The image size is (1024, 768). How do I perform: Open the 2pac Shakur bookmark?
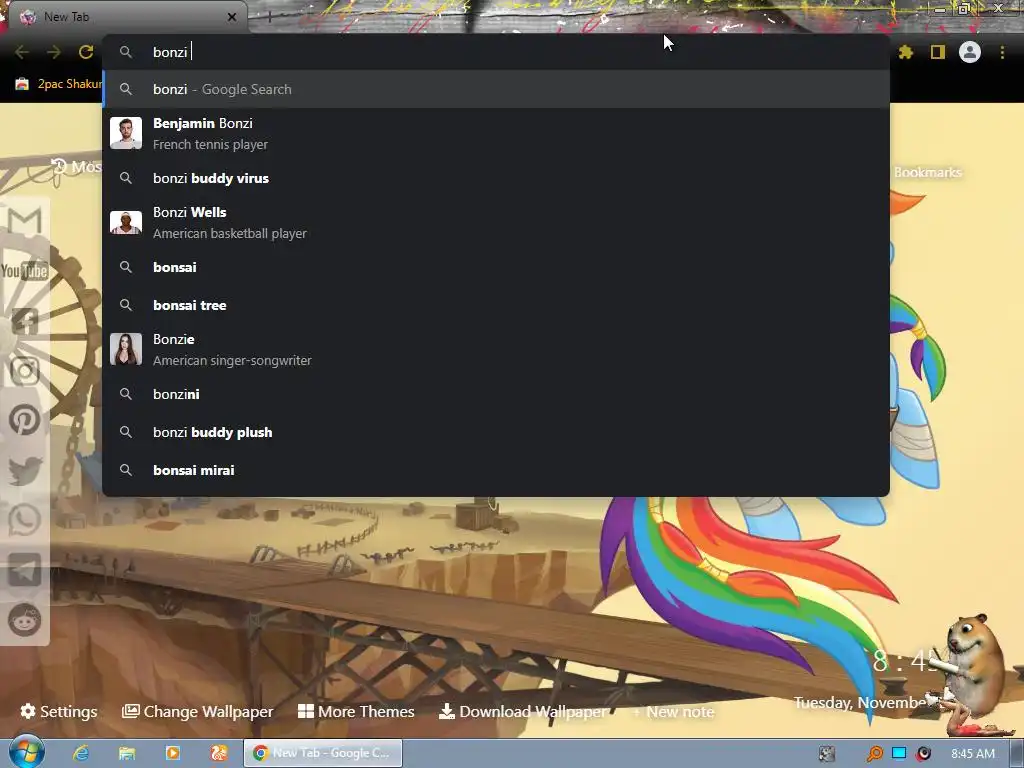(60, 84)
